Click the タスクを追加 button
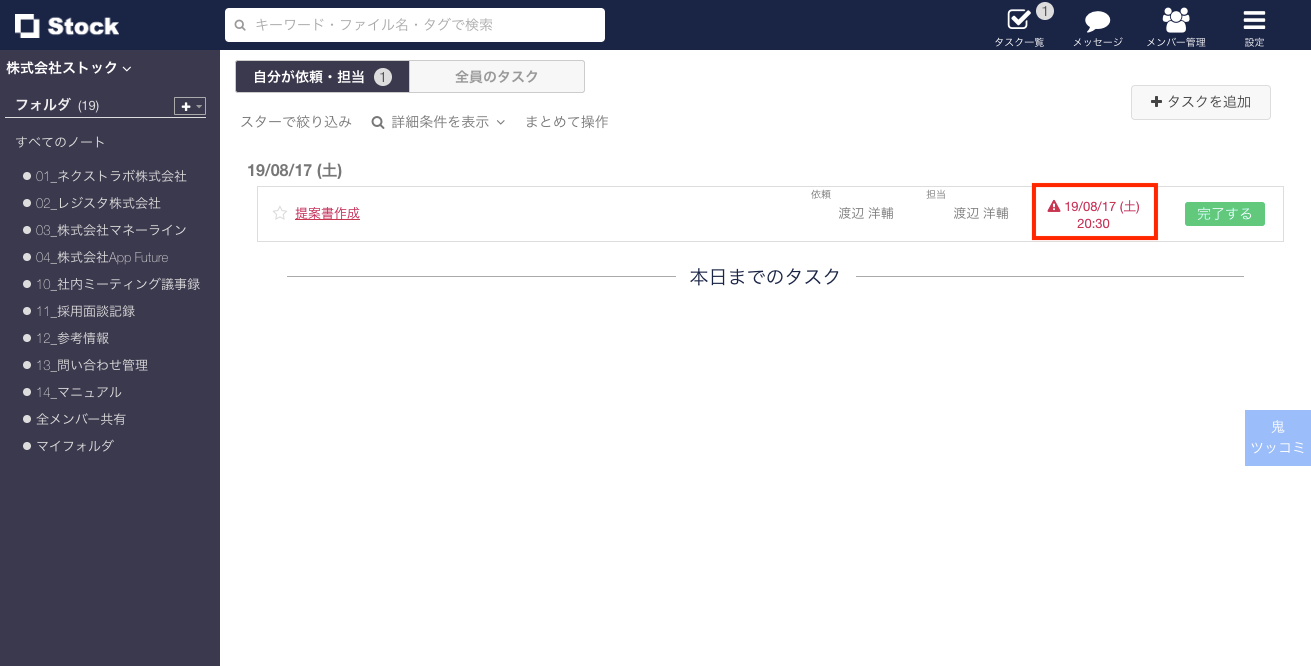Viewport: 1311px width, 666px height. click(1200, 102)
